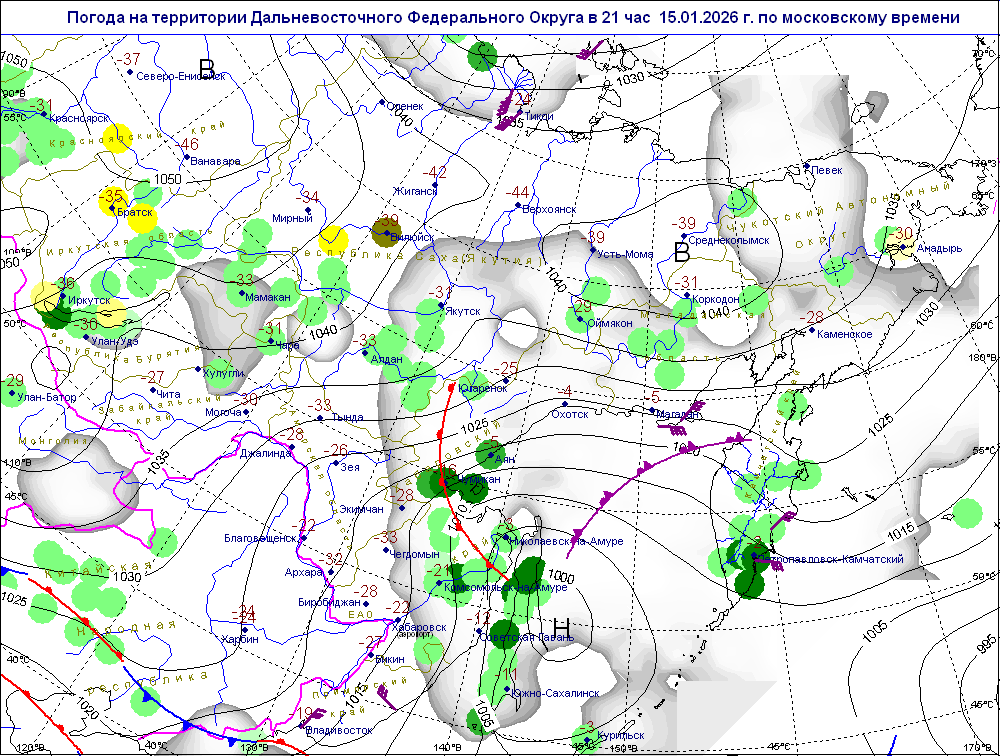Click the Улан-Батор city label
Screen dimensions: 1000x756
point(46,398)
